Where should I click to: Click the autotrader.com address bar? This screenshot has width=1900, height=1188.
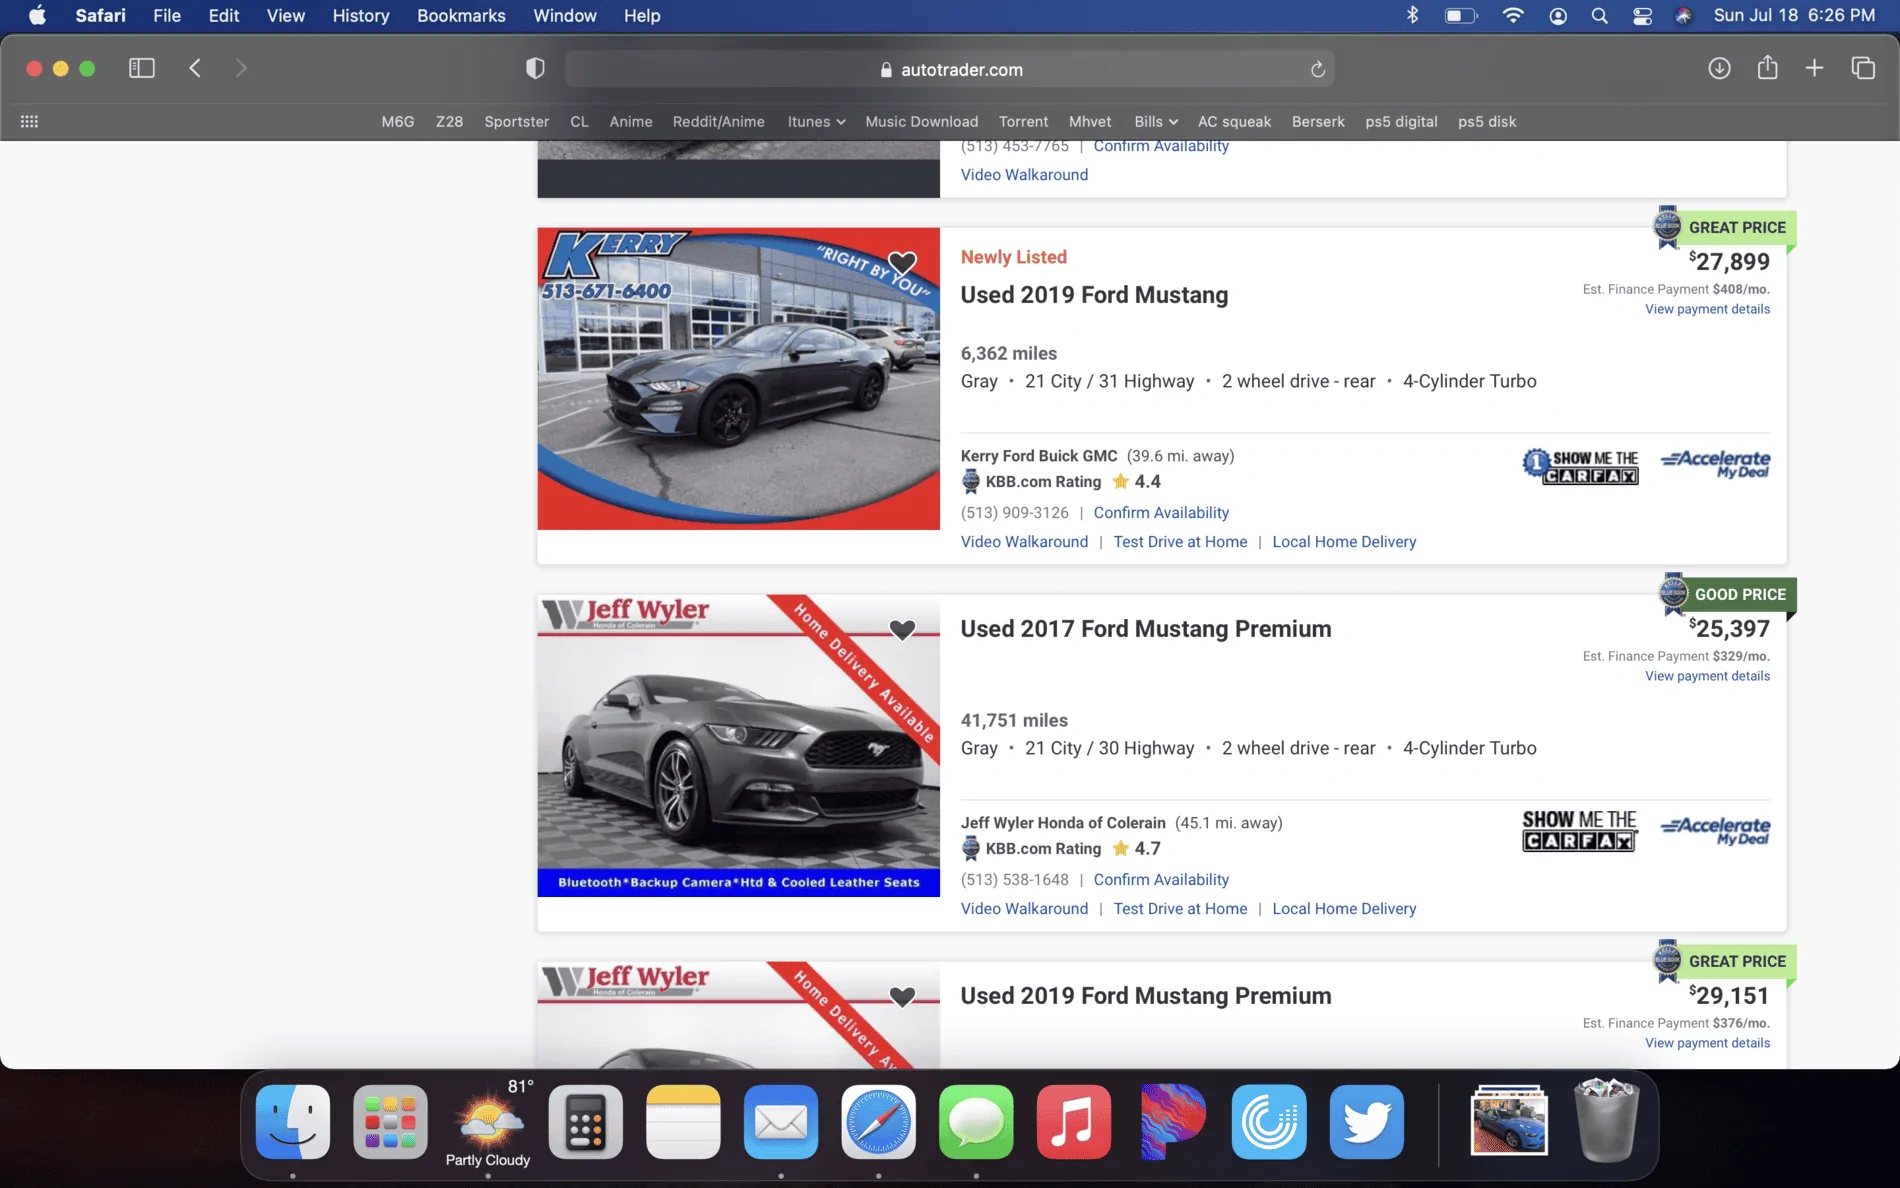(x=950, y=69)
